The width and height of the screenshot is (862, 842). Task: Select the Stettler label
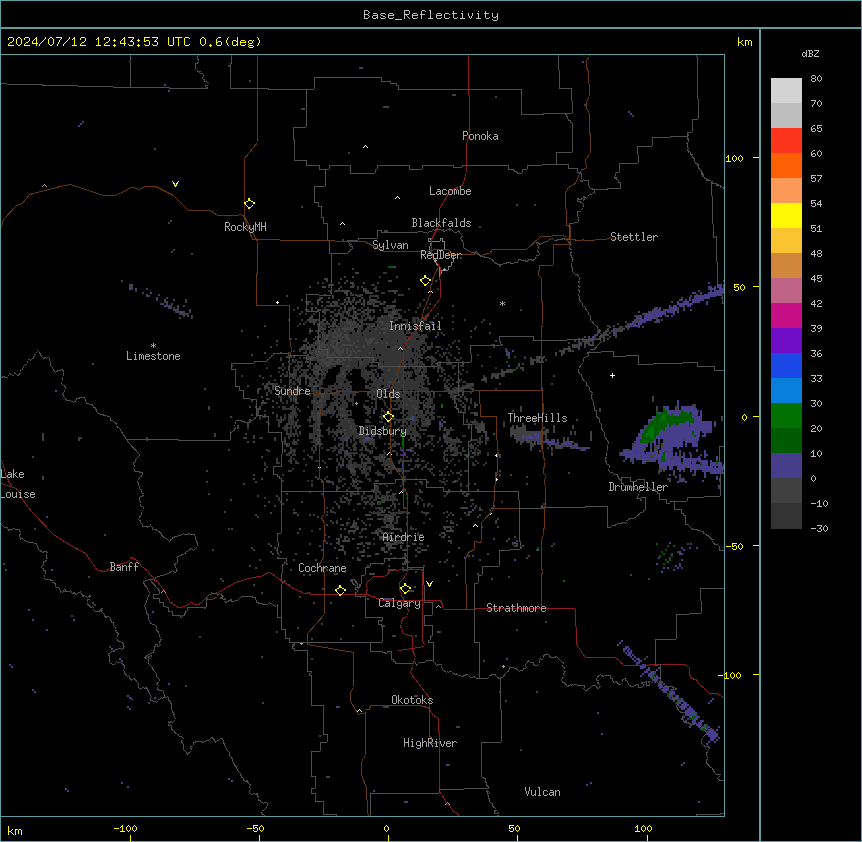point(634,237)
